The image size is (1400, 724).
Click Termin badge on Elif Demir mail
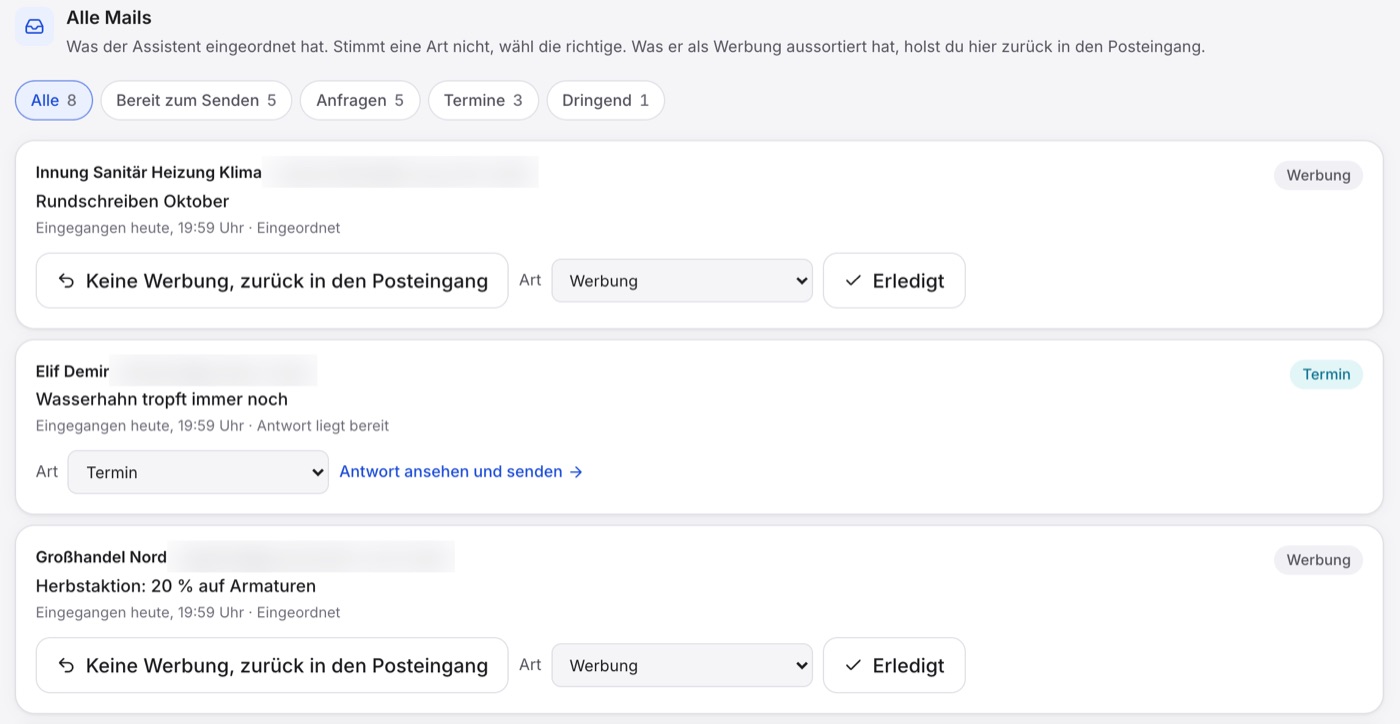click(1326, 374)
